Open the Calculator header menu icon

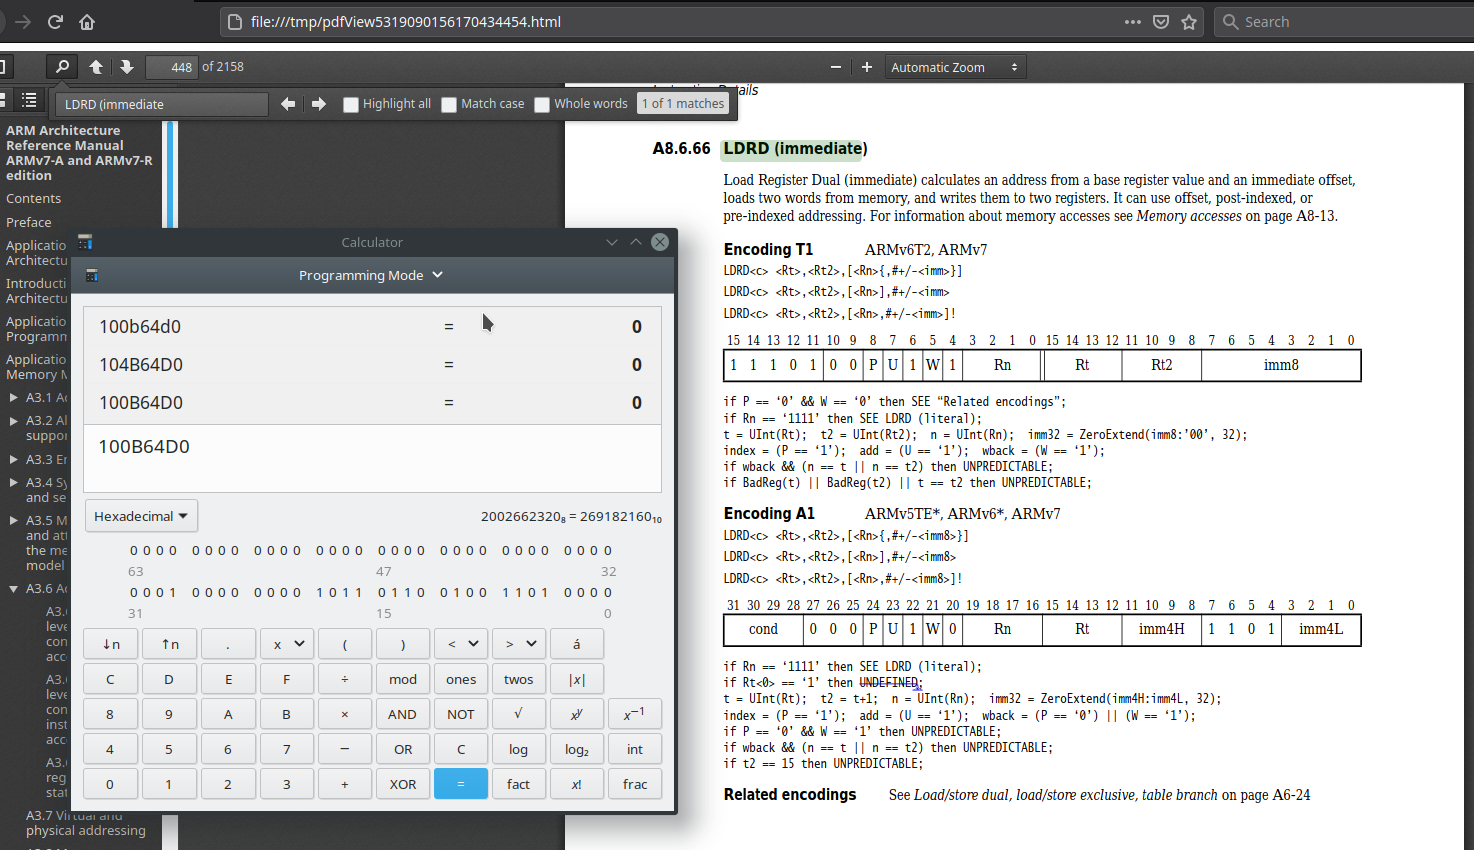point(92,275)
